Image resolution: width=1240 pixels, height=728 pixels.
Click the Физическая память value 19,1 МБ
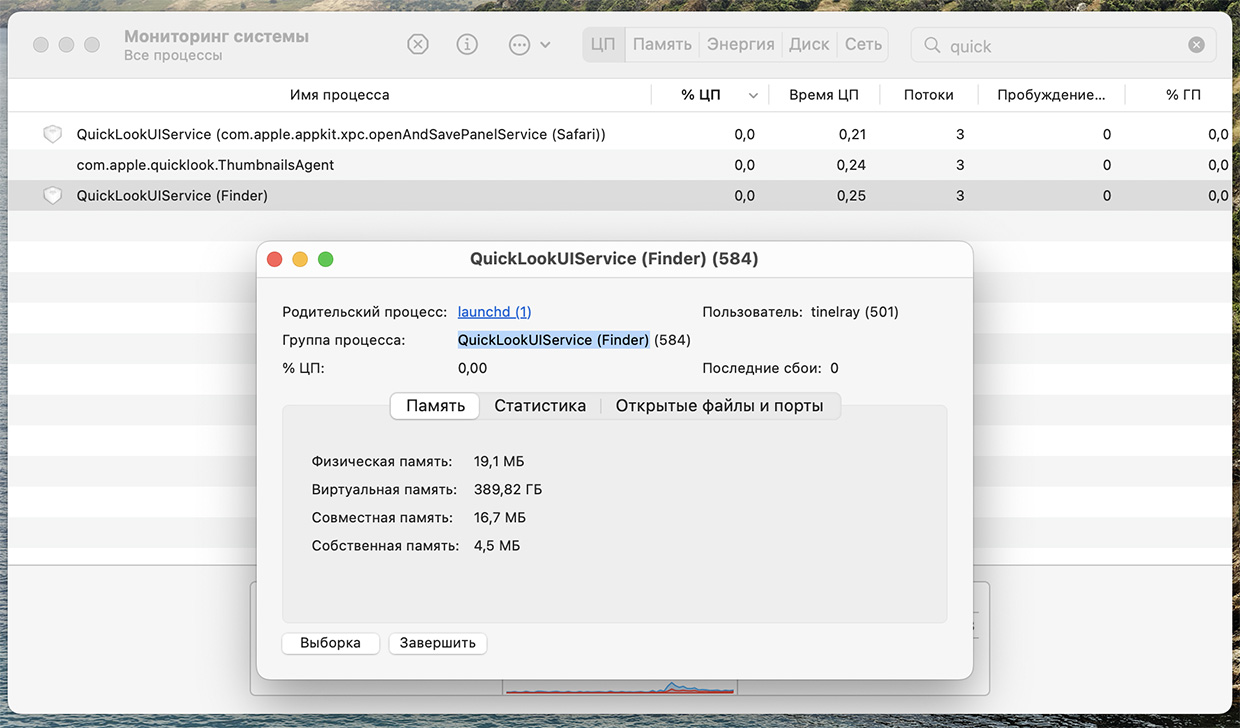[499, 462]
